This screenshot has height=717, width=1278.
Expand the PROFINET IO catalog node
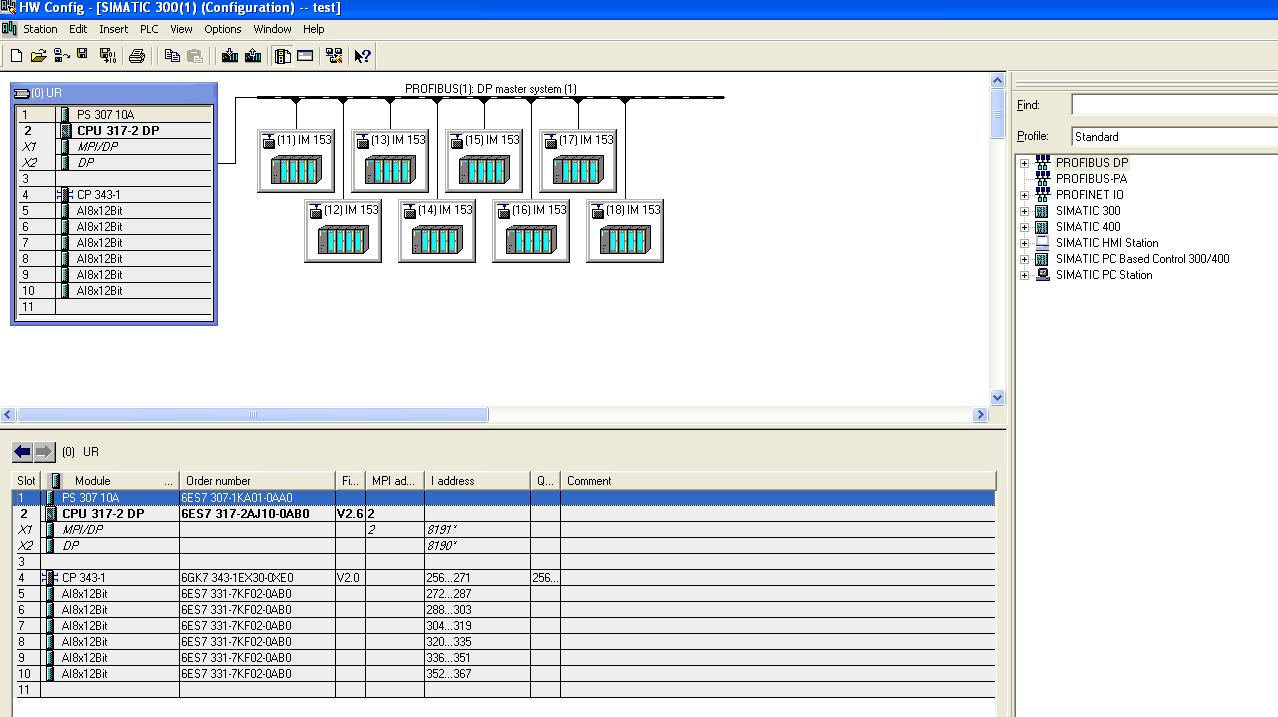(x=1024, y=195)
